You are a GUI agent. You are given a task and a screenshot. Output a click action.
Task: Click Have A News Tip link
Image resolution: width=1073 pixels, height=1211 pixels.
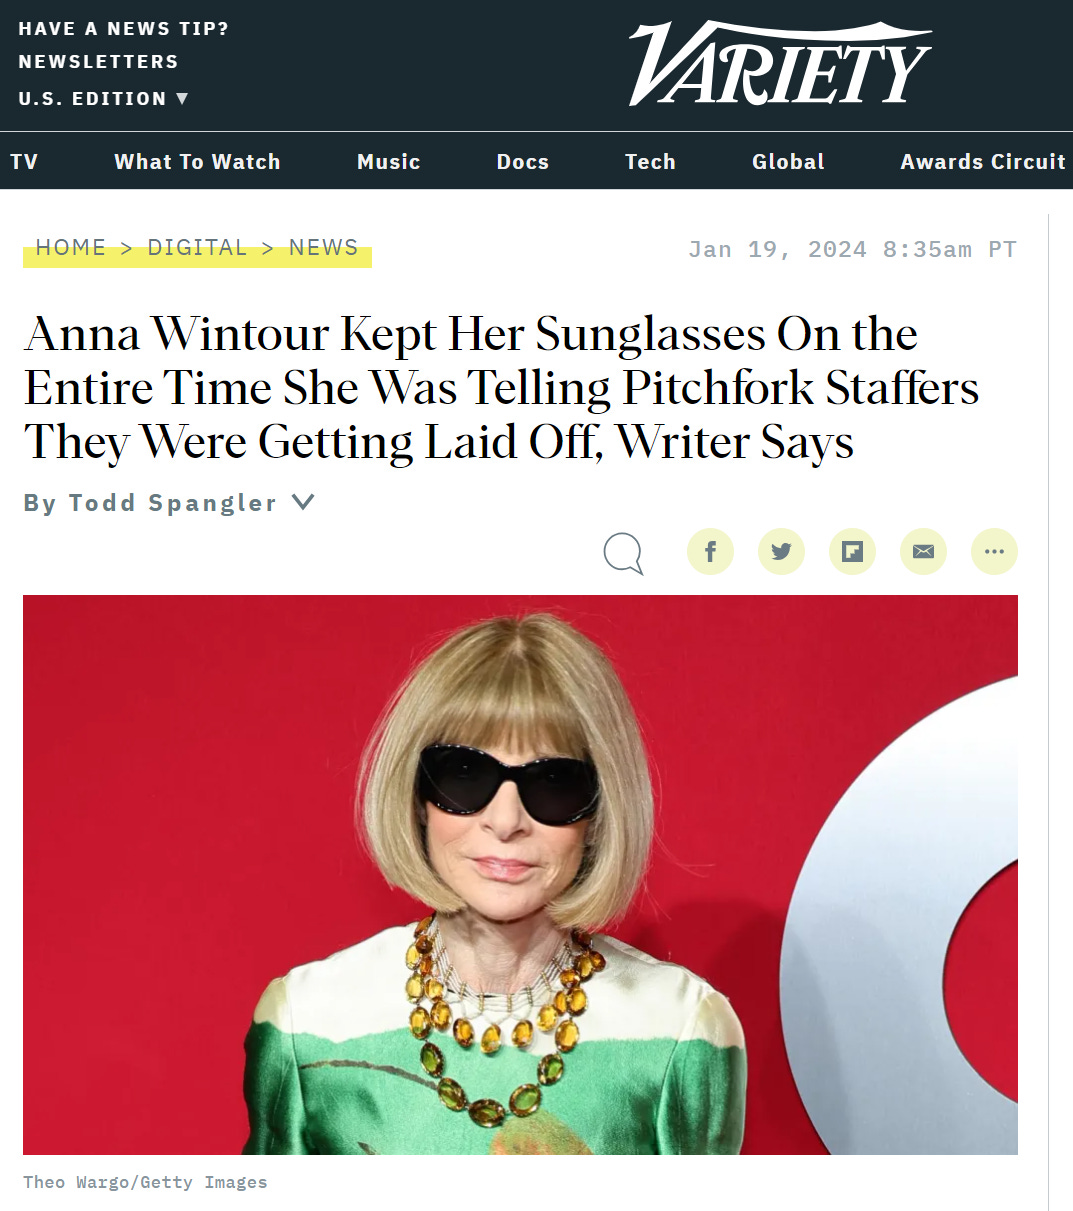coord(123,29)
